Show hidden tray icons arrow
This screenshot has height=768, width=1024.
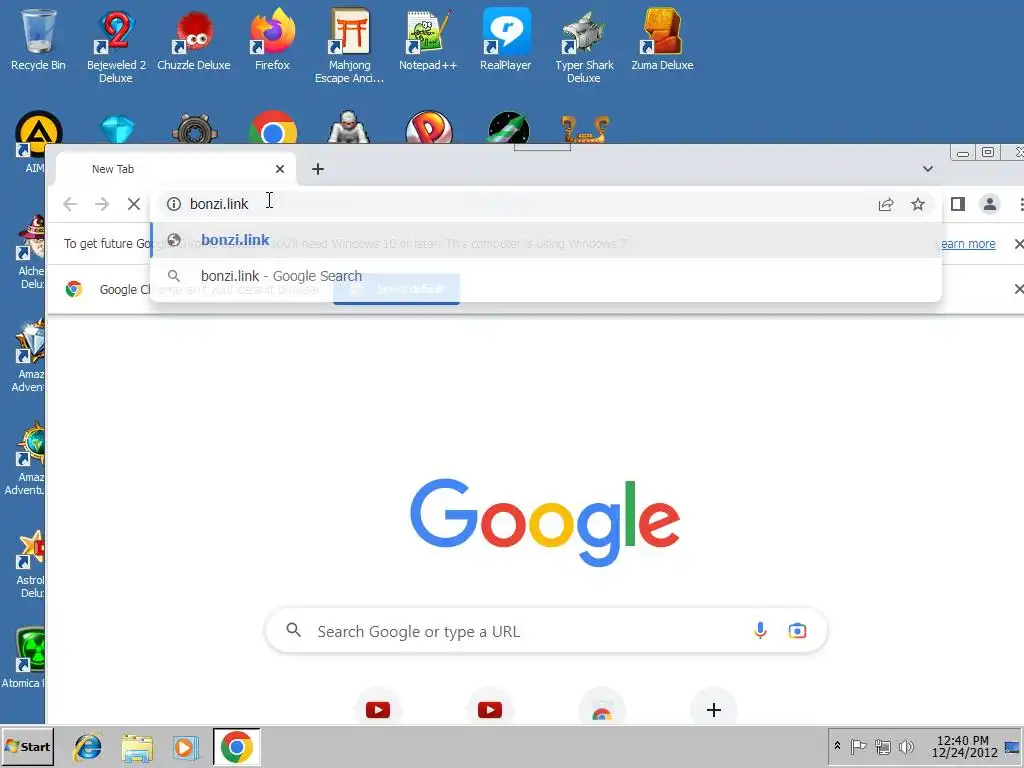(x=837, y=746)
